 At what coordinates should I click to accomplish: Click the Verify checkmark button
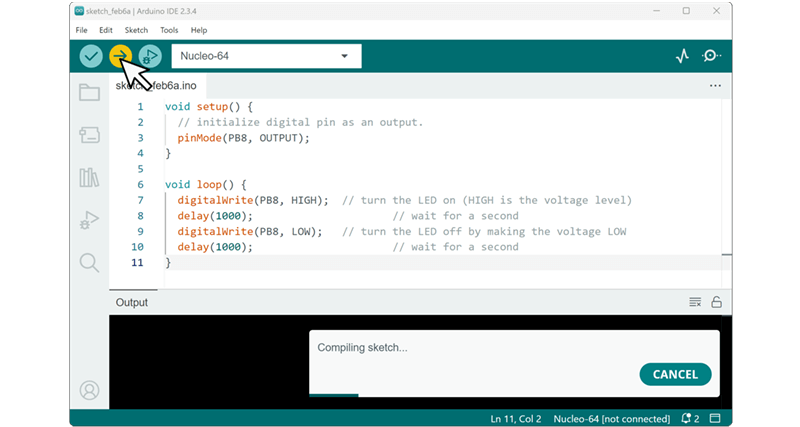pyautogui.click(x=91, y=56)
